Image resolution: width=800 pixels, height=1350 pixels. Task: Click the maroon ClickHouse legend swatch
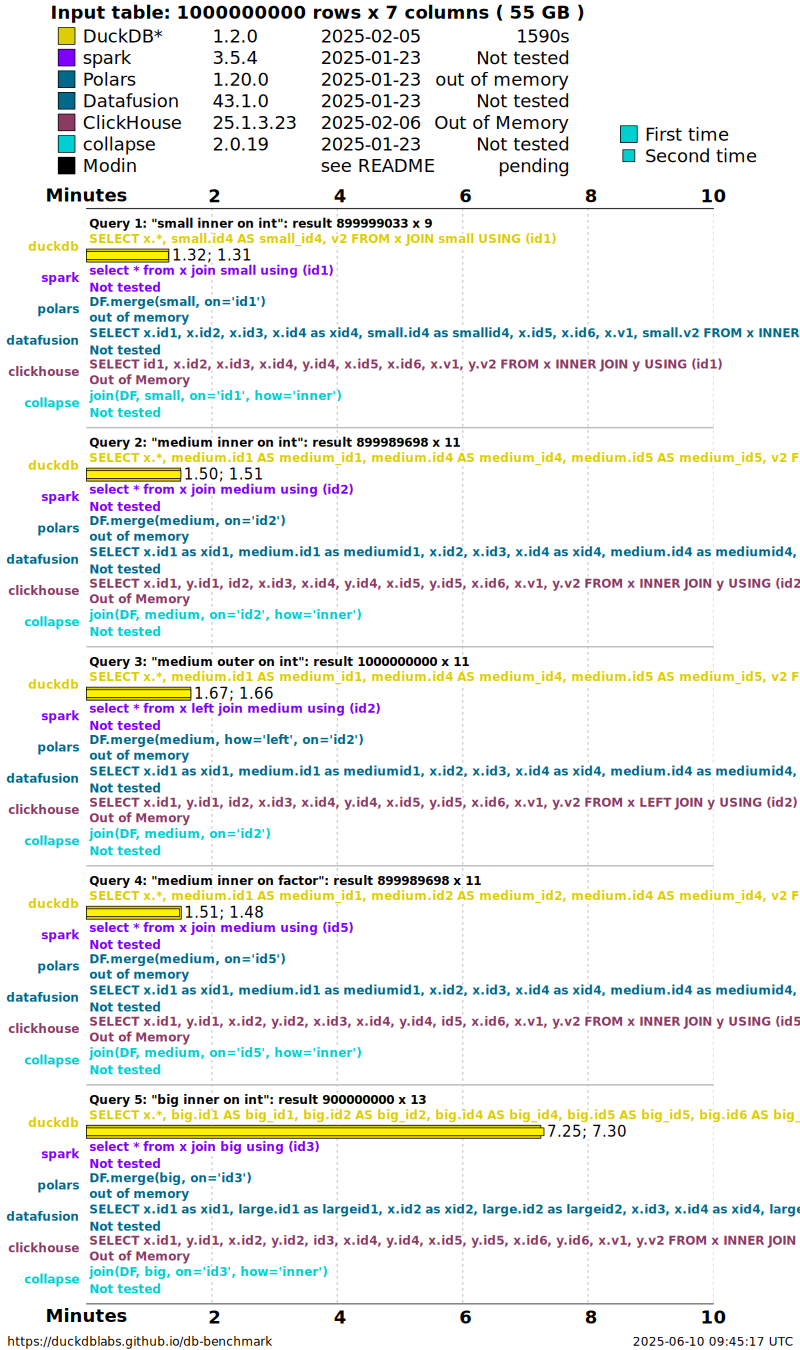pyautogui.click(x=67, y=123)
